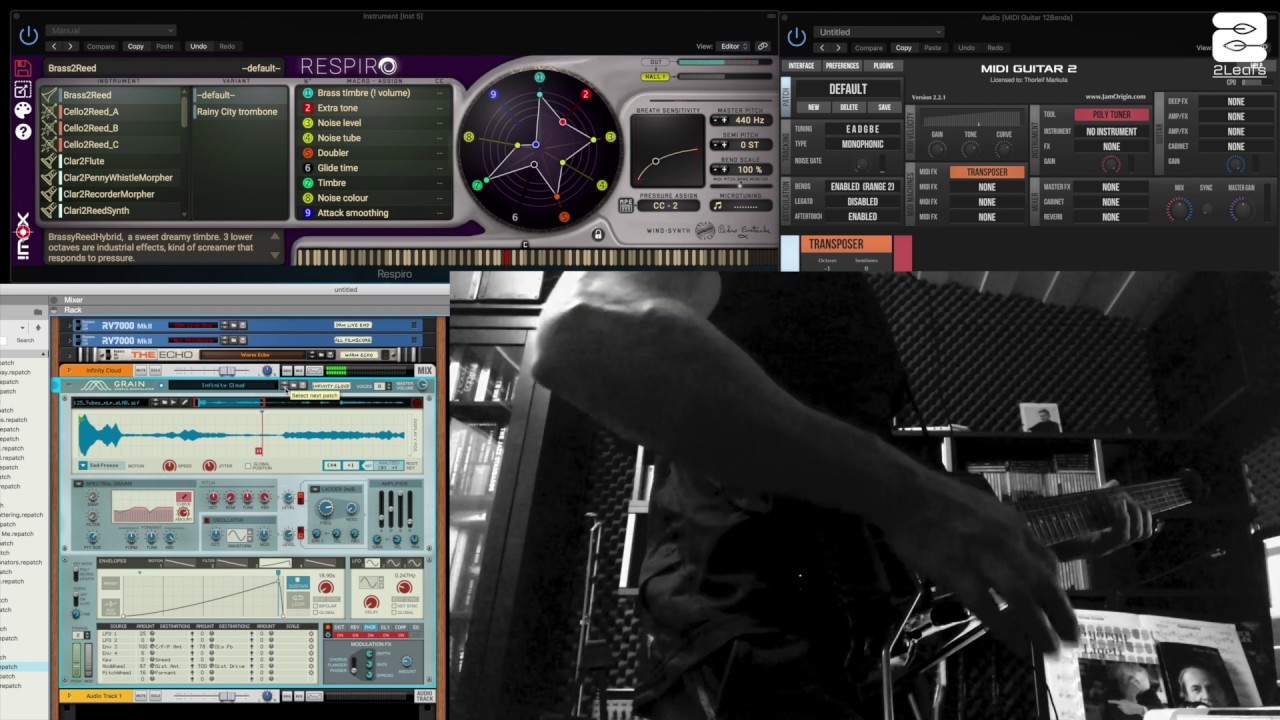Click the Copy button in Respiro window
Screen dimensions: 1280x720
(136, 46)
